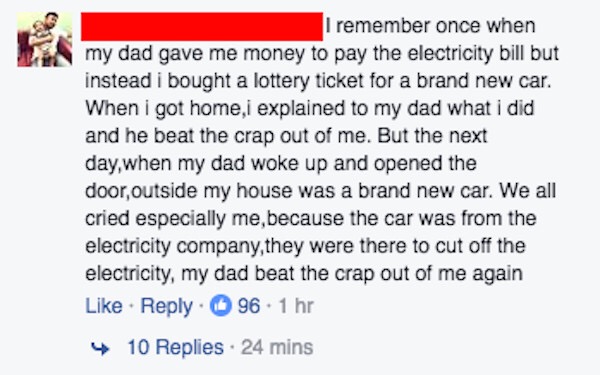The width and height of the screenshot is (600, 375).
Task: Open the commenter's profile picture
Action: pyautogui.click(x=45, y=39)
